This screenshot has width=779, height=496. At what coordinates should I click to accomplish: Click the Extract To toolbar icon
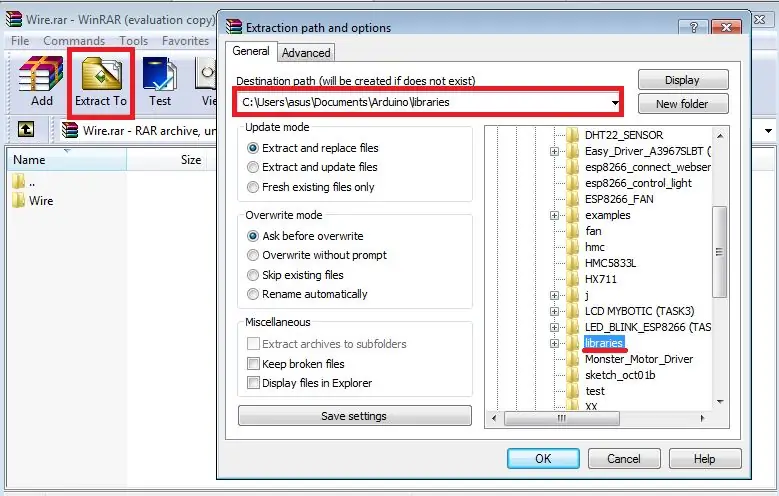(x=101, y=82)
